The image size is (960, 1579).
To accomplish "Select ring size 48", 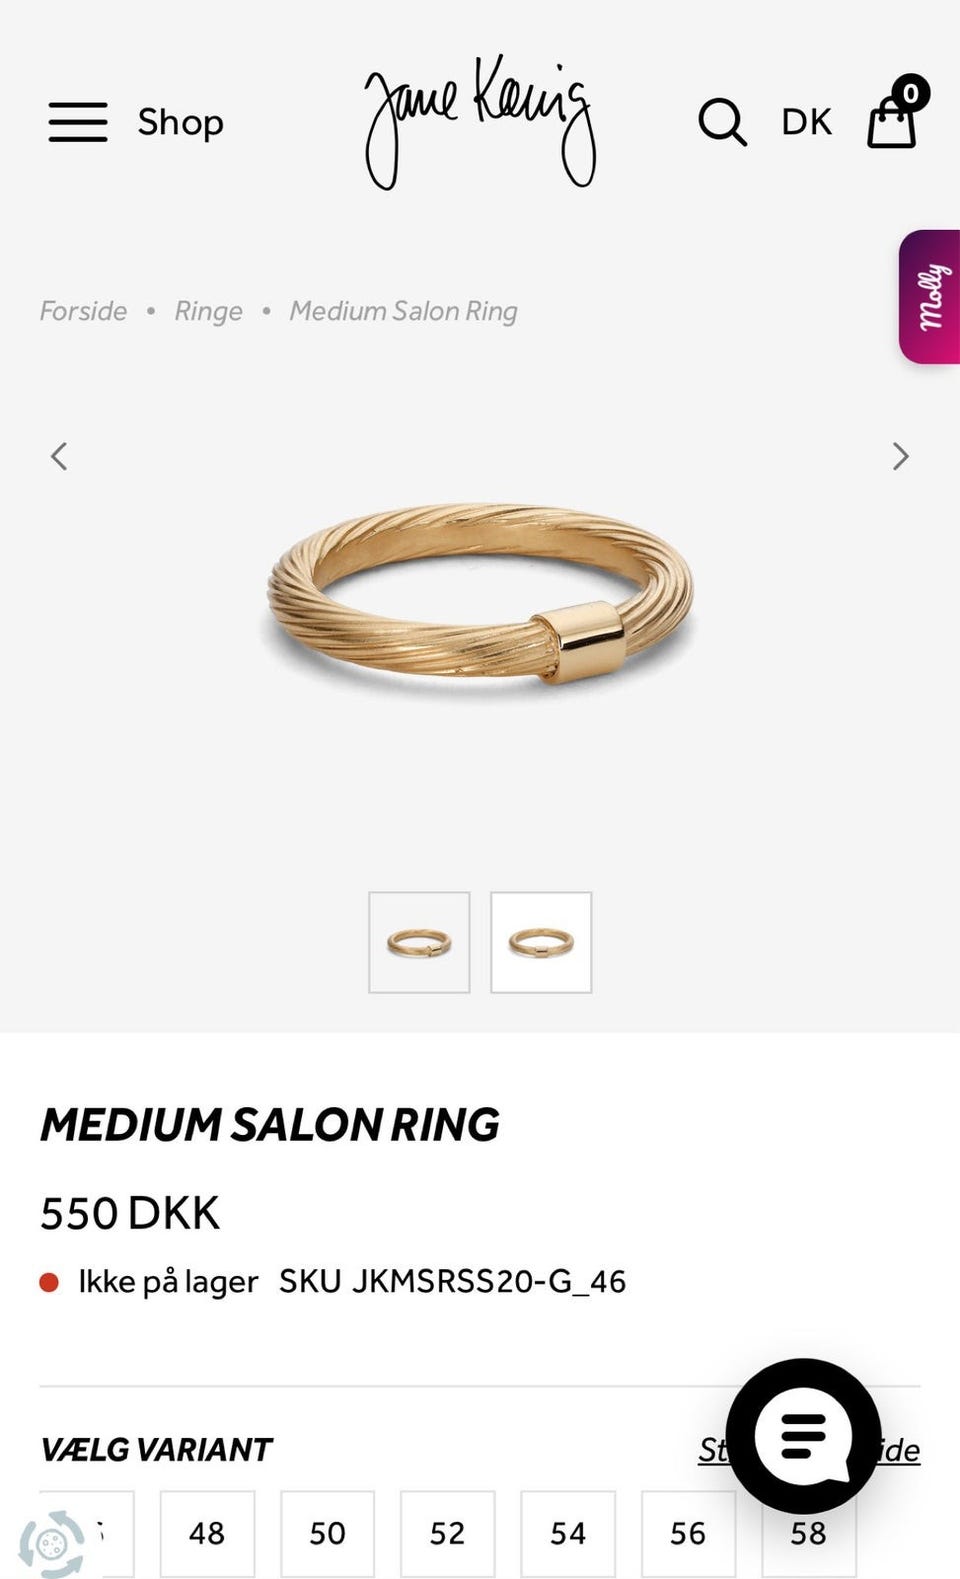I will (x=207, y=1533).
